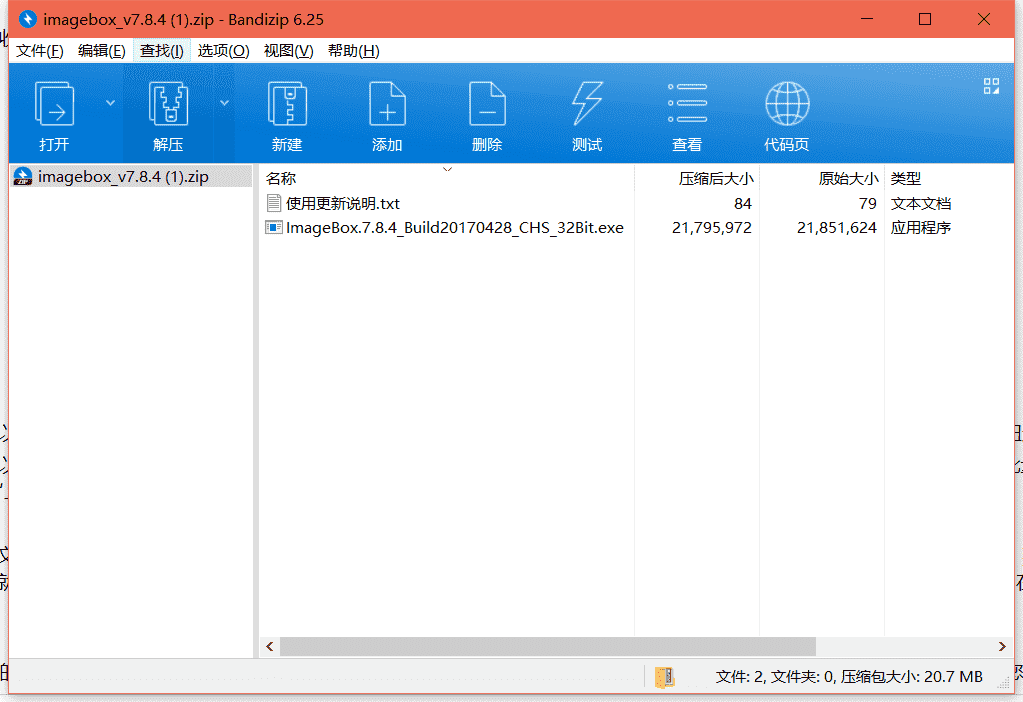Image resolution: width=1023 pixels, height=702 pixels.
Task: Click compressed size 84 cell
Action: (x=743, y=204)
